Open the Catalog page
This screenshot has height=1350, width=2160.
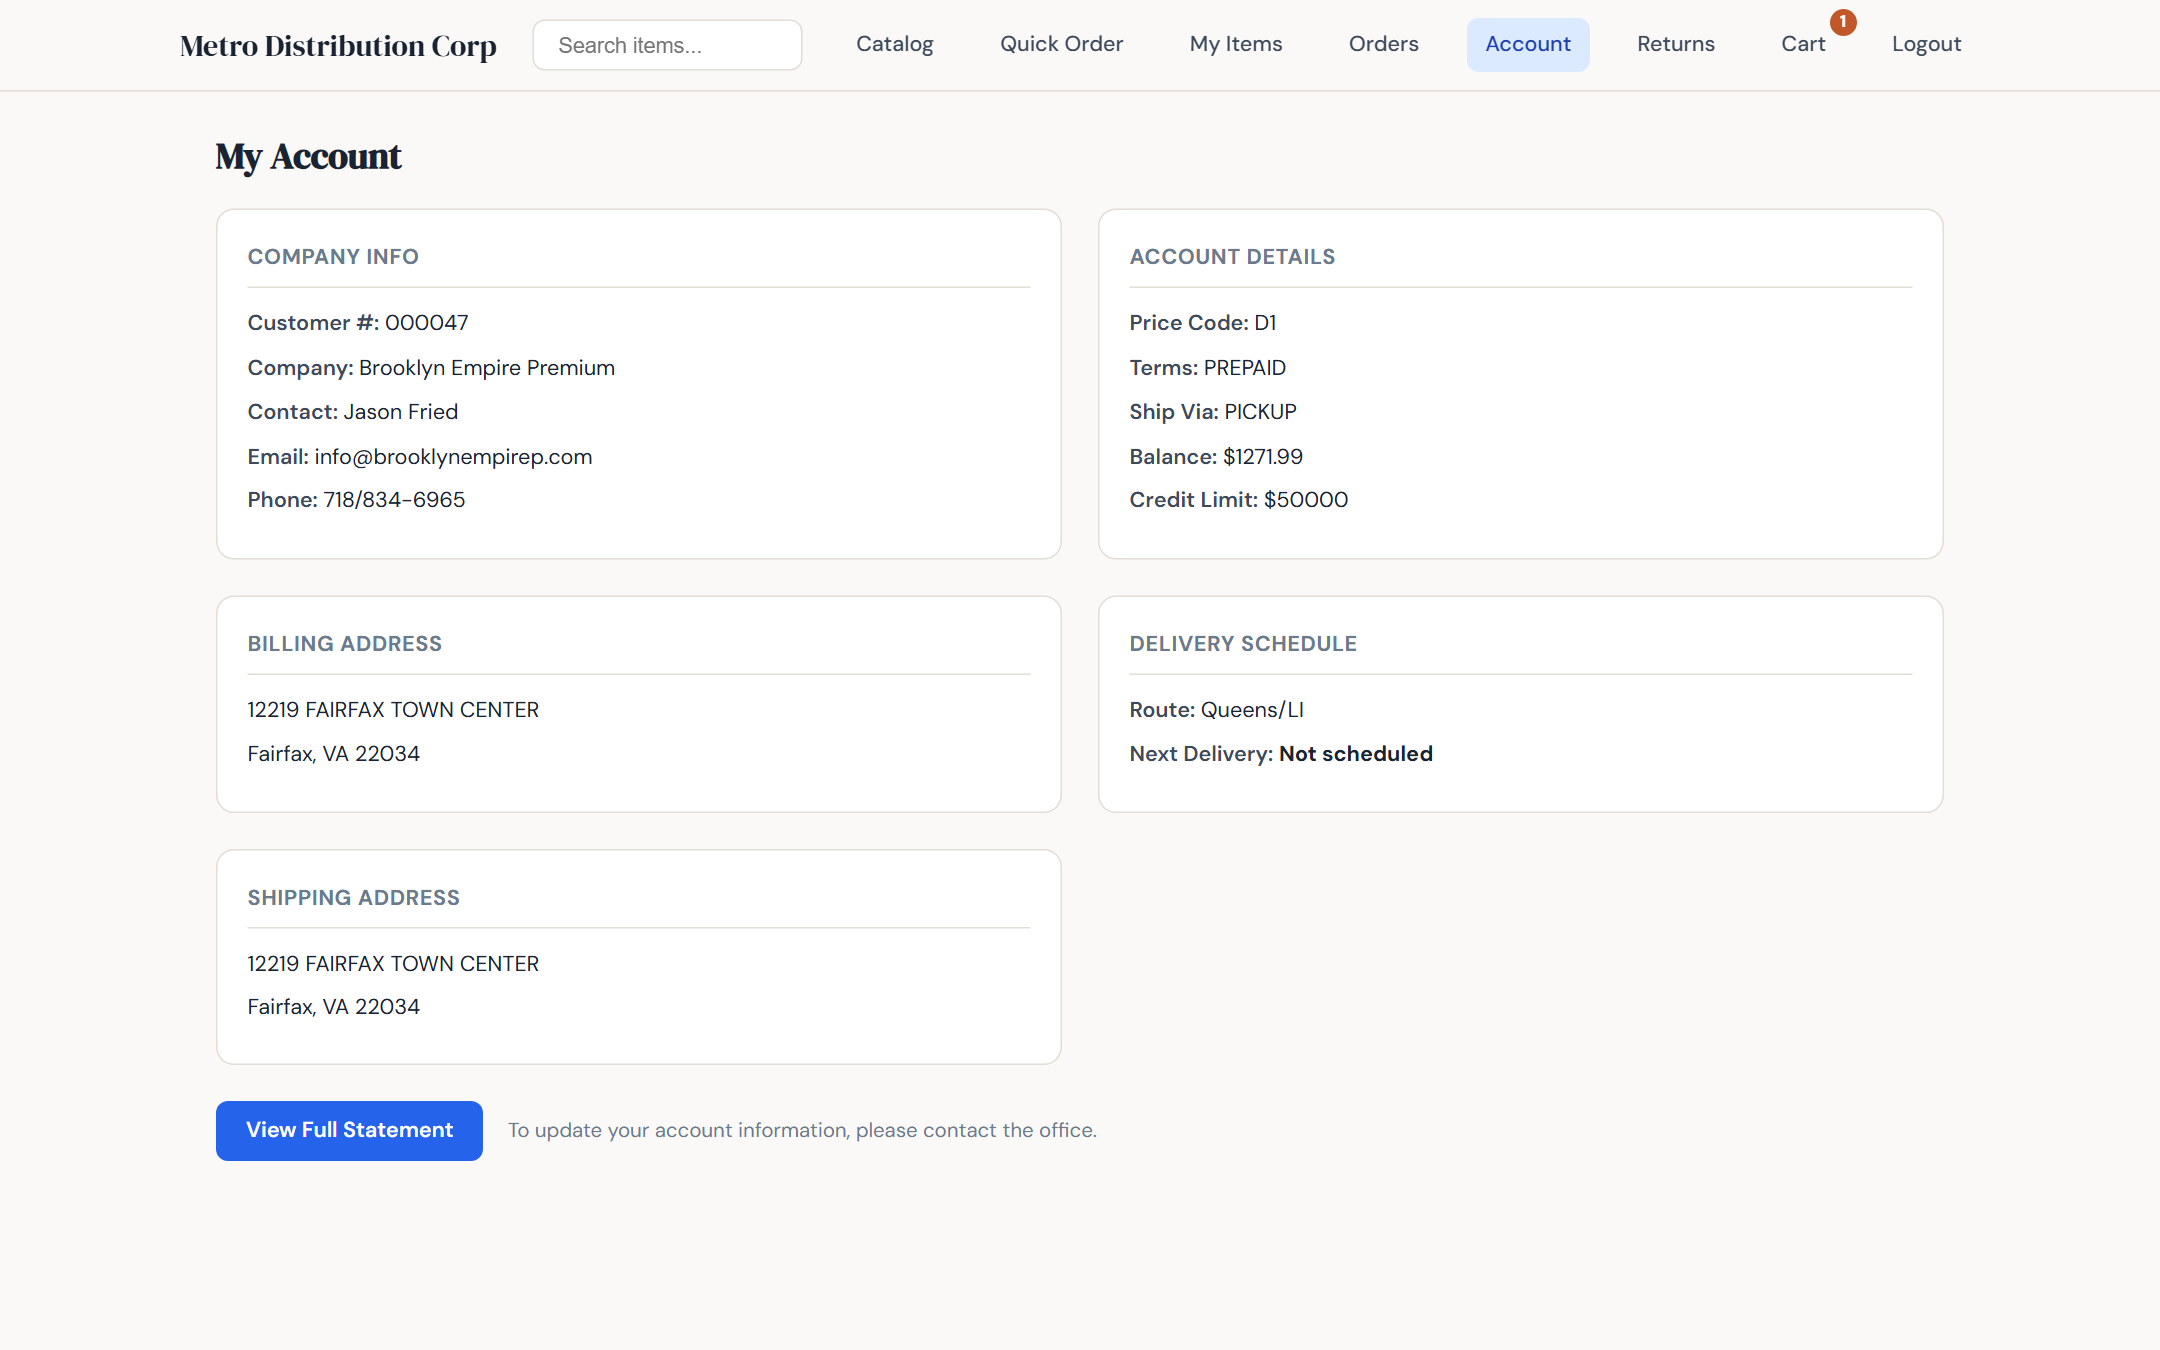[x=895, y=44]
